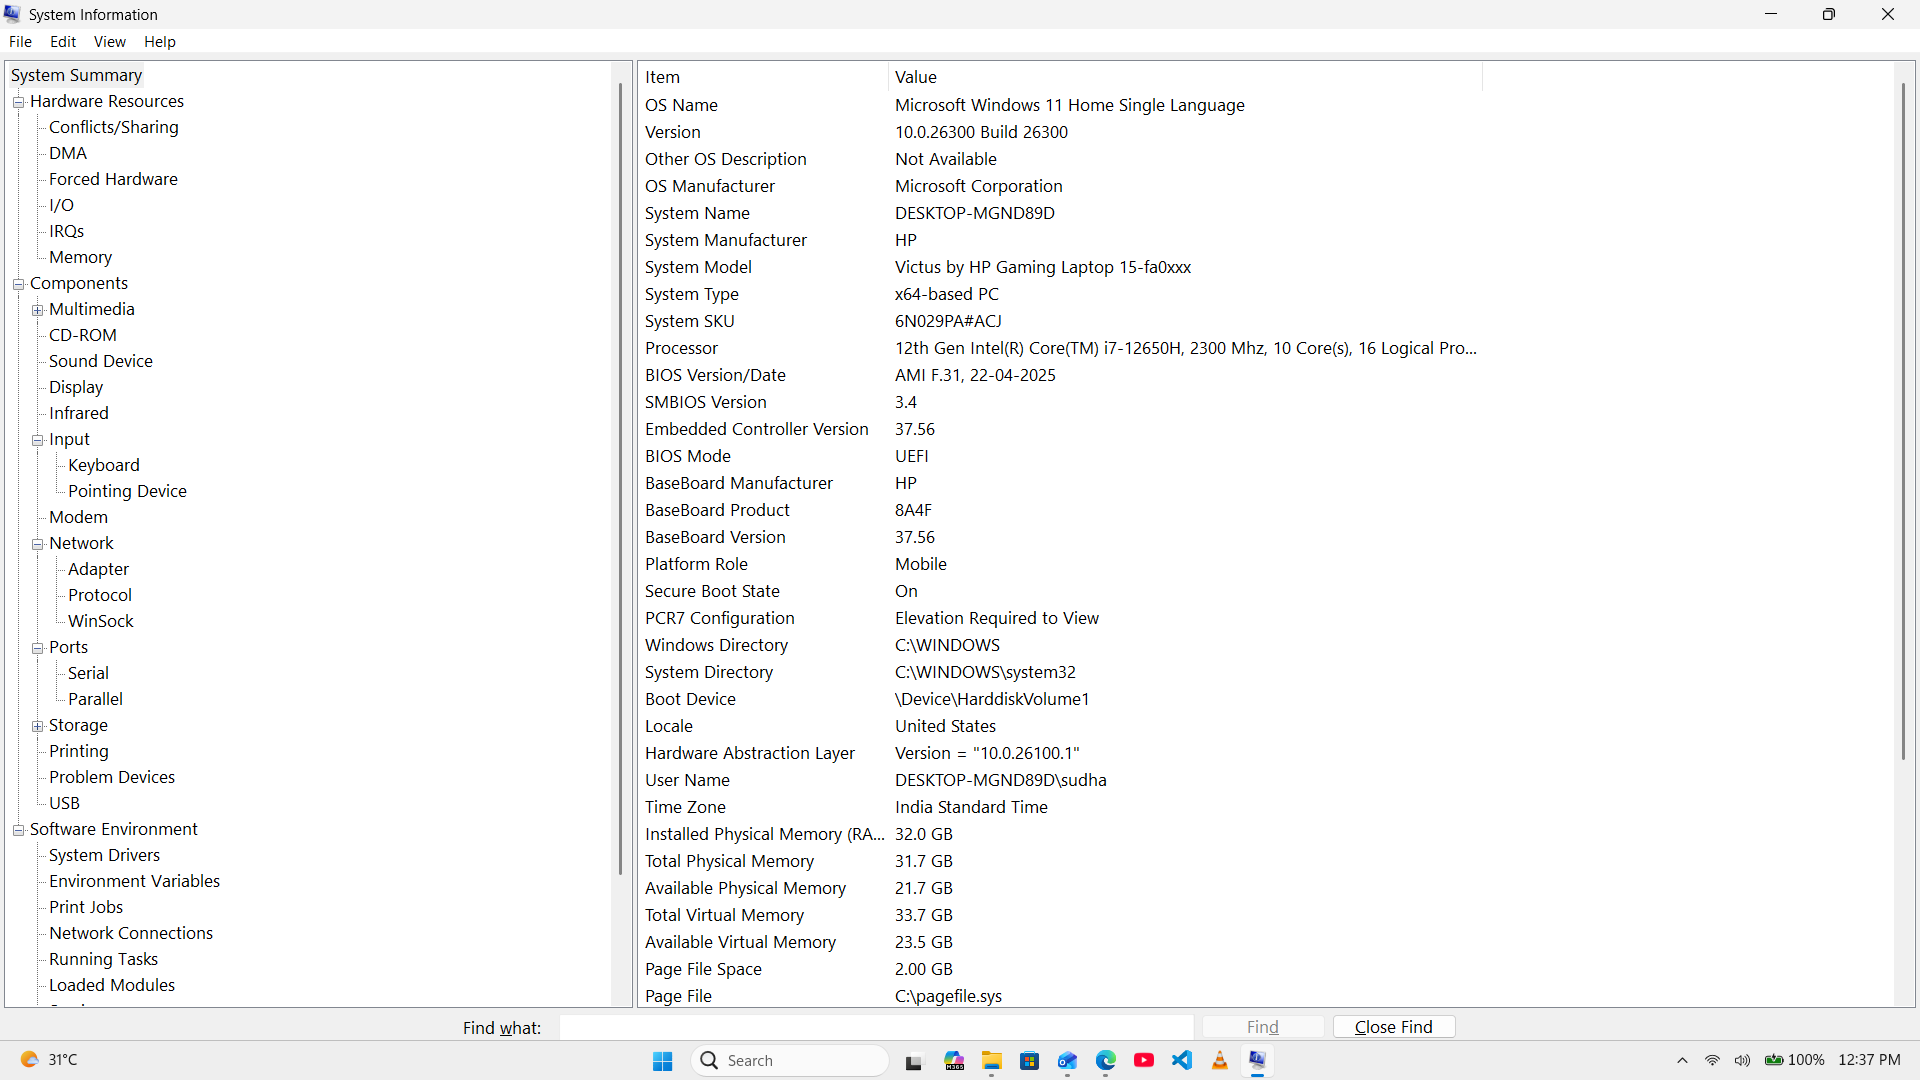This screenshot has width=1920, height=1080.
Task: Collapse the Input tree node
Action: 37,440
